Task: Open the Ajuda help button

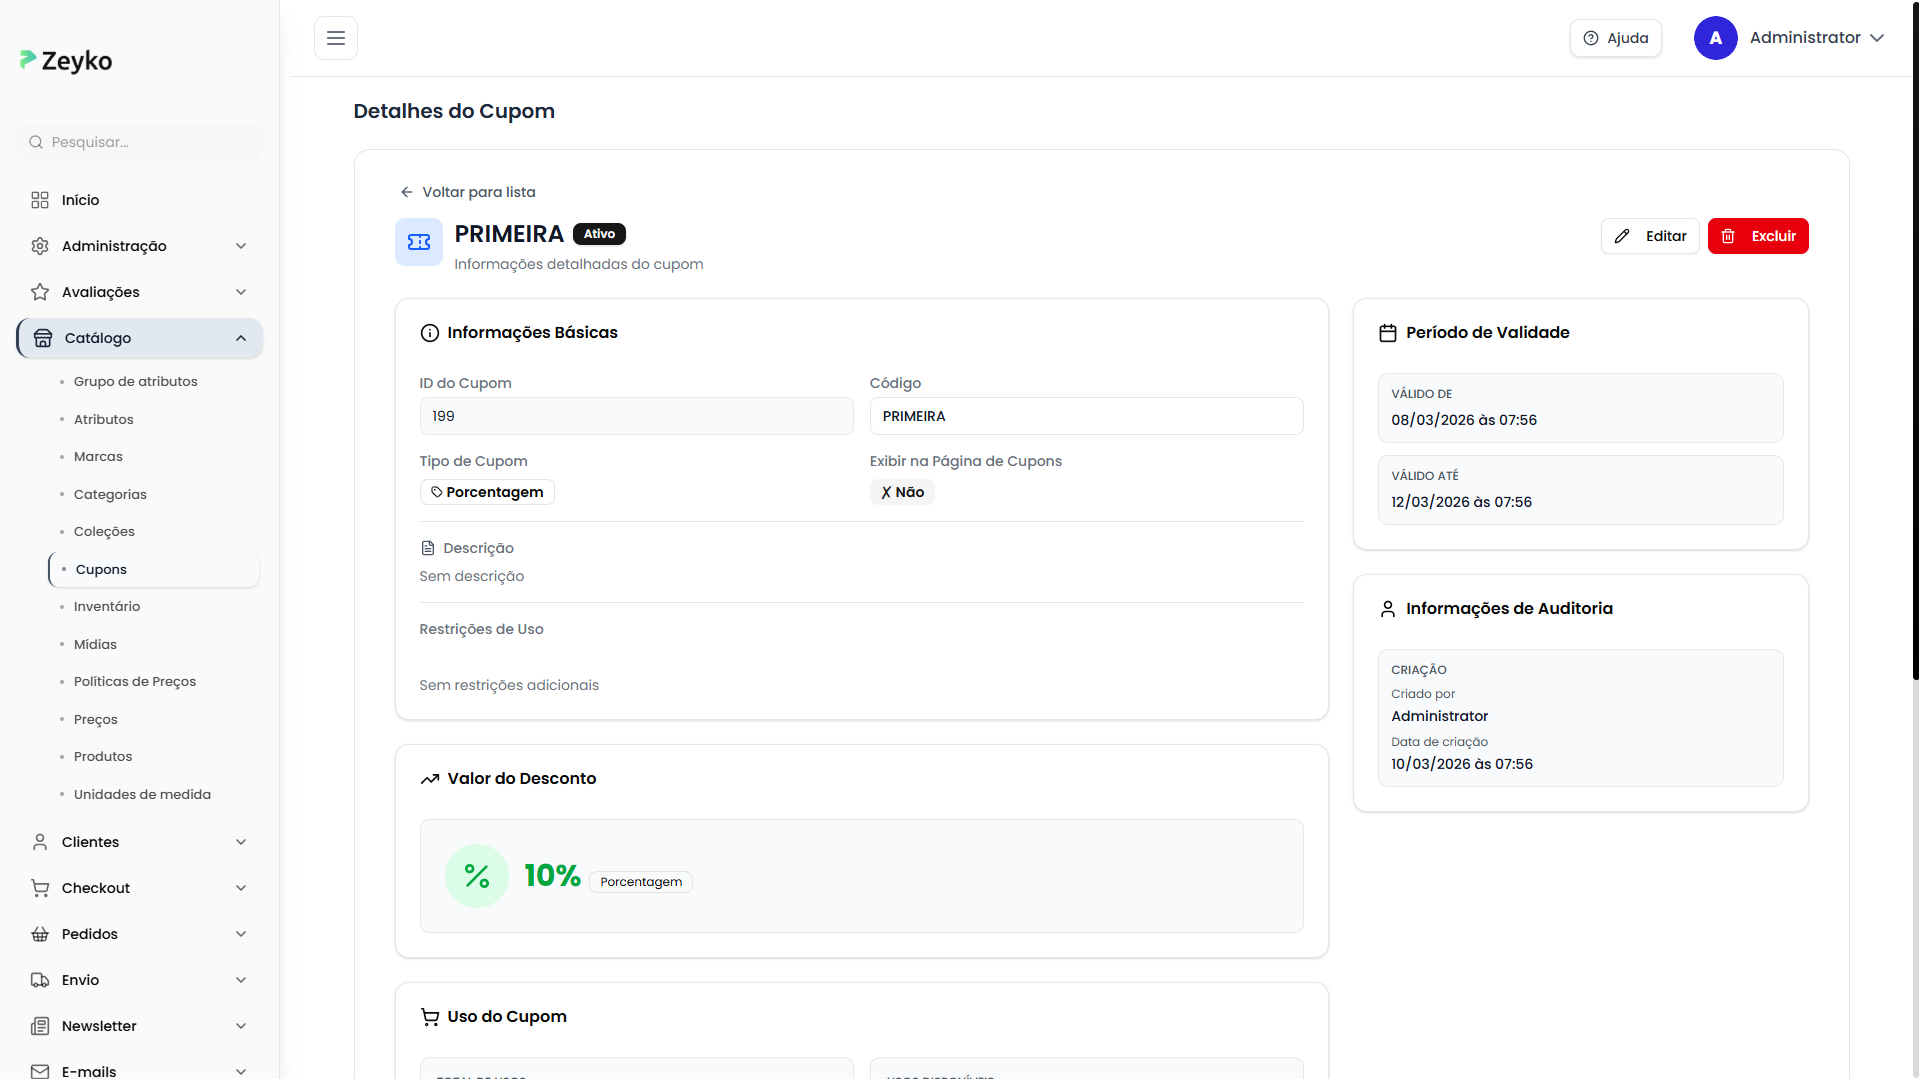Action: point(1615,38)
